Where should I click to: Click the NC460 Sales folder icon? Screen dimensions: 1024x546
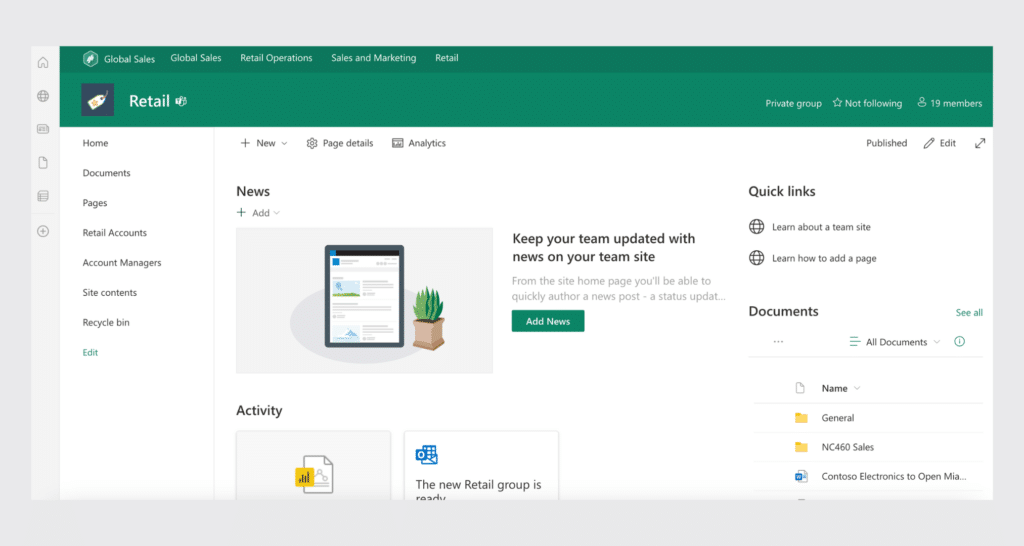point(801,447)
